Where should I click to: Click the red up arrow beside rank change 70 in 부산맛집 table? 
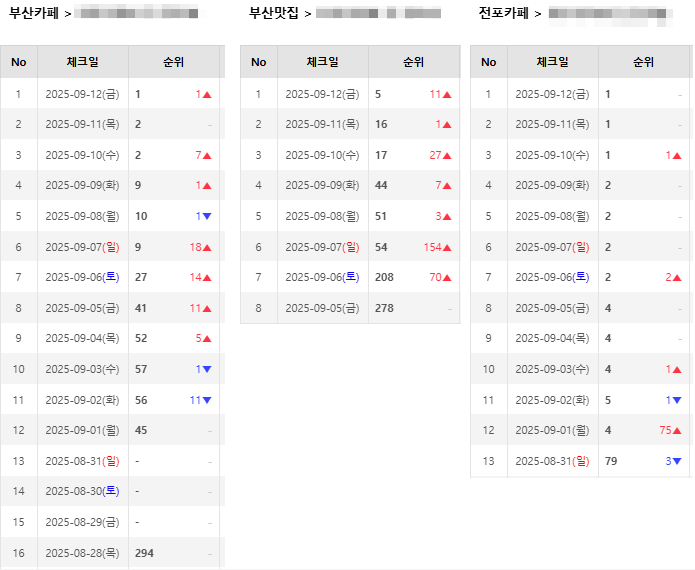pyautogui.click(x=447, y=278)
